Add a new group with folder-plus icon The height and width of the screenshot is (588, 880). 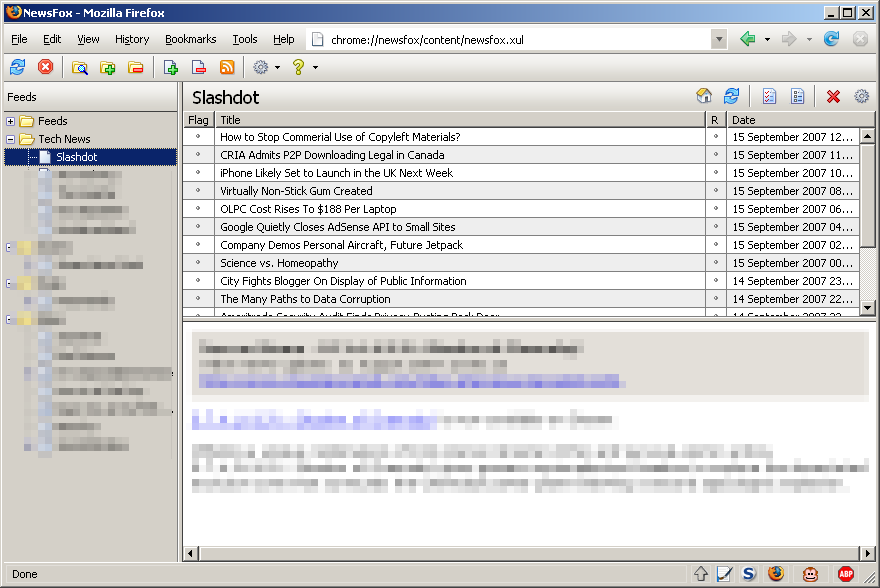107,68
